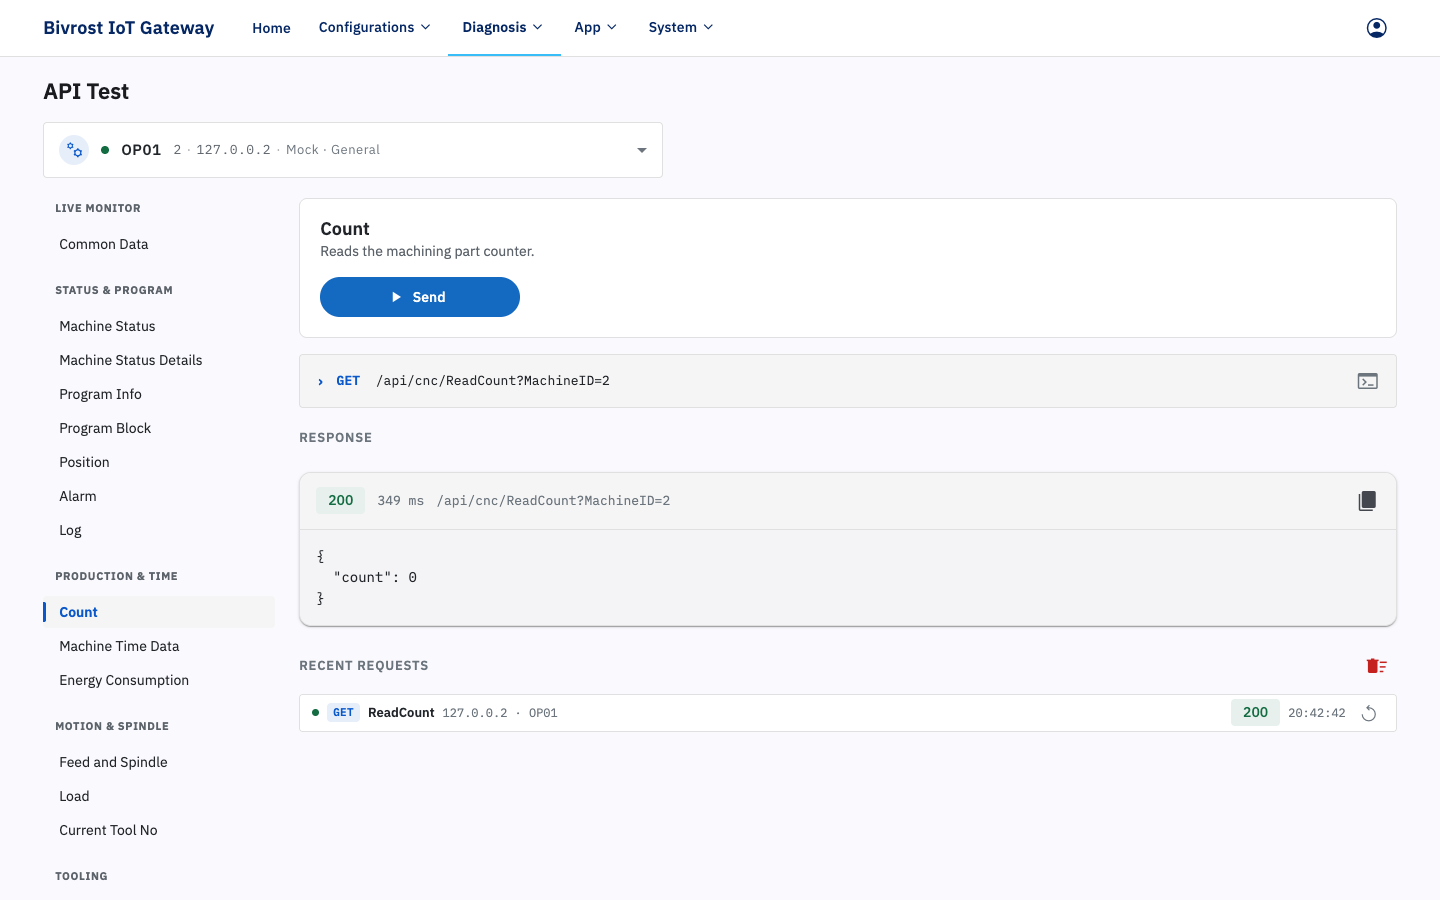Select Machine Status in the sidebar
The height and width of the screenshot is (900, 1440).
coord(107,326)
